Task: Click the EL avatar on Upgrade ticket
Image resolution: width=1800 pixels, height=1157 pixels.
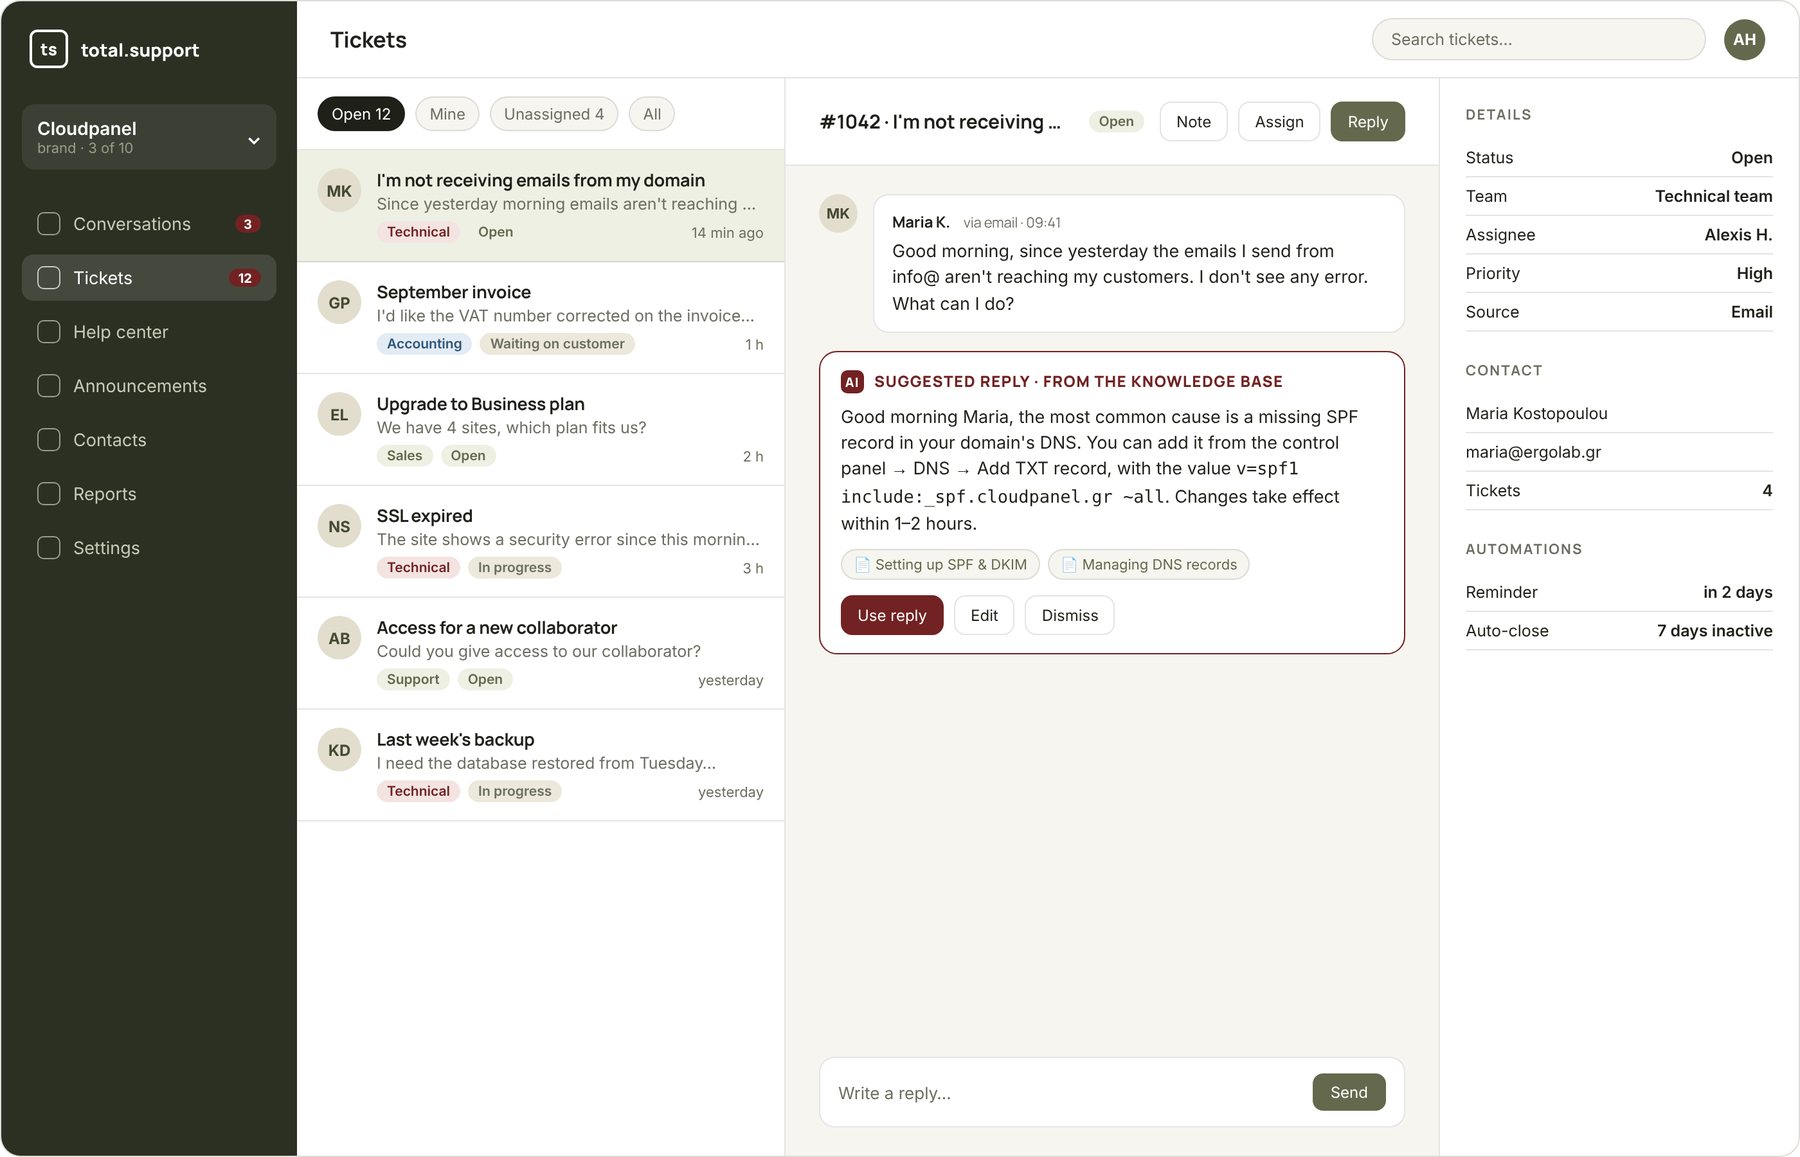Action: coord(339,415)
